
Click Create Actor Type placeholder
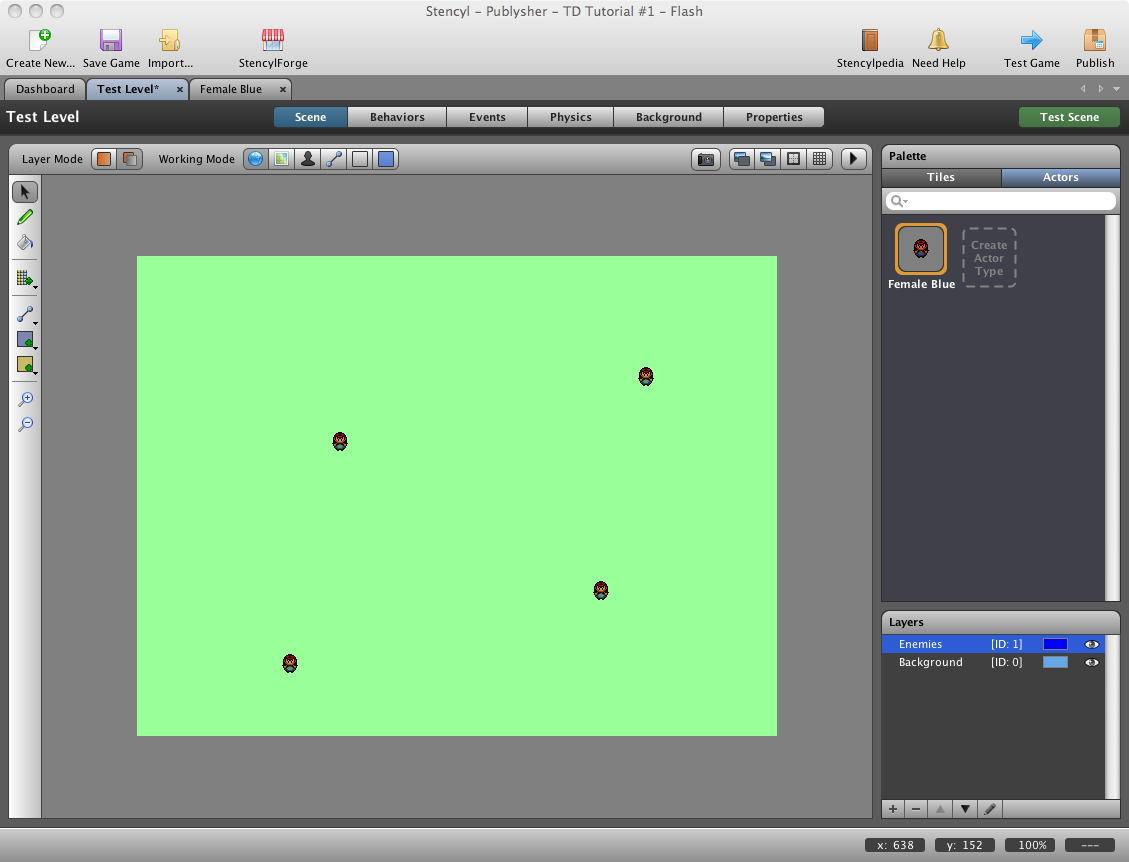tap(989, 258)
